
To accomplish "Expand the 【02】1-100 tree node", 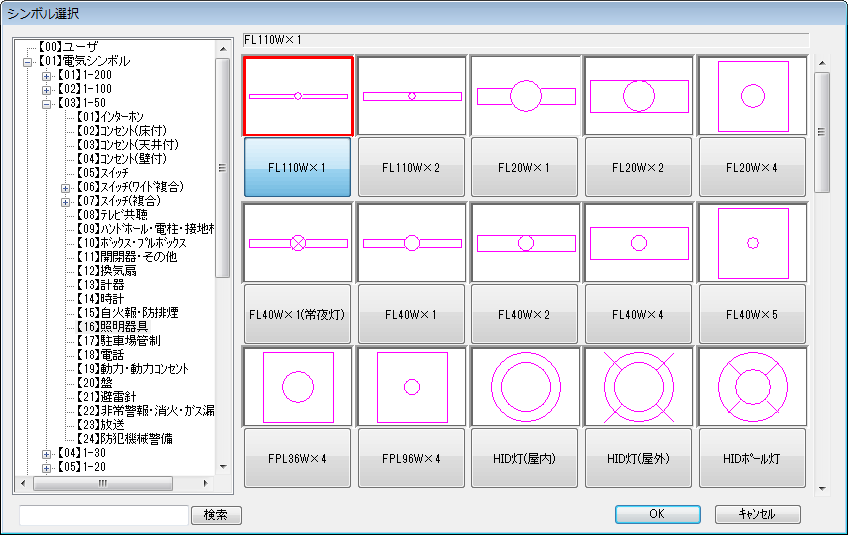I will [x=47, y=90].
